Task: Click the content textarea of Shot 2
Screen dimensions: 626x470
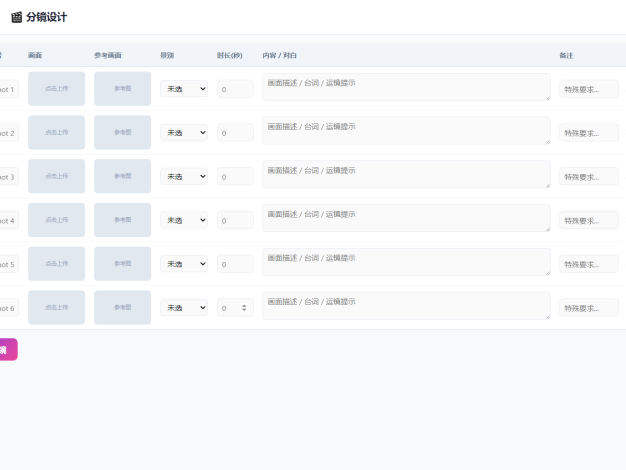Action: pos(406,131)
